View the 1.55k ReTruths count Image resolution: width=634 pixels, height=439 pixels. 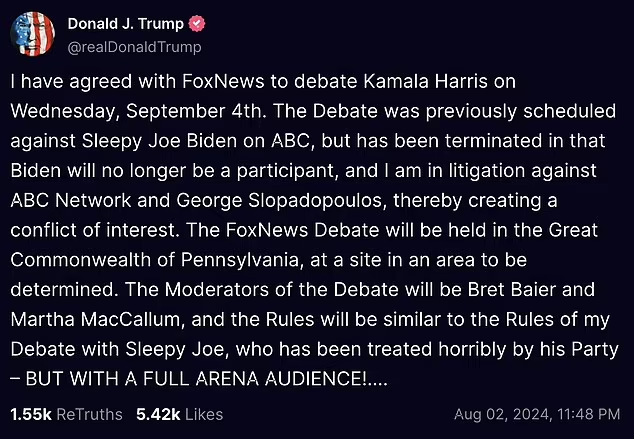[x=31, y=414]
